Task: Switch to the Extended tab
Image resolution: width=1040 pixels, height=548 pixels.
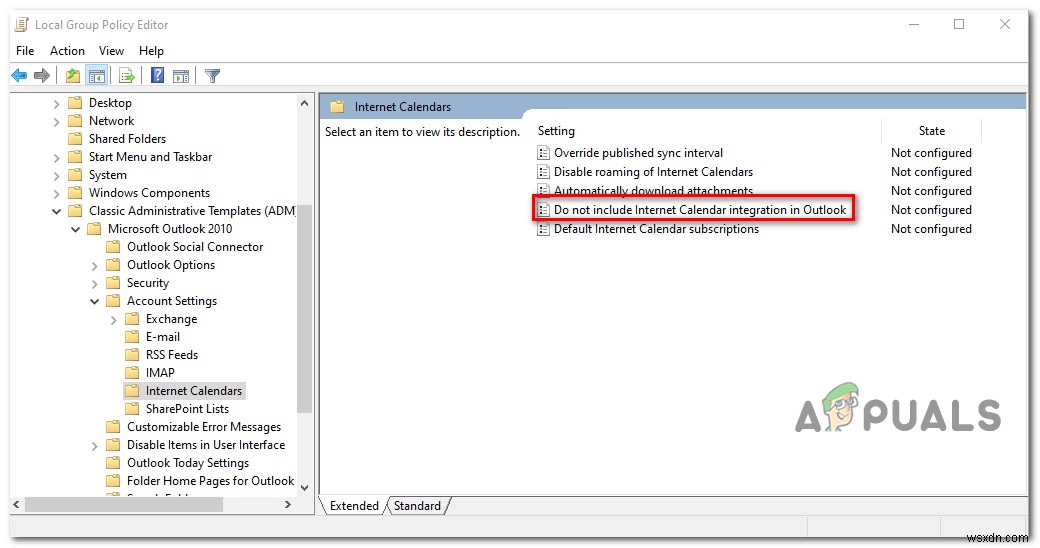Action: point(354,506)
